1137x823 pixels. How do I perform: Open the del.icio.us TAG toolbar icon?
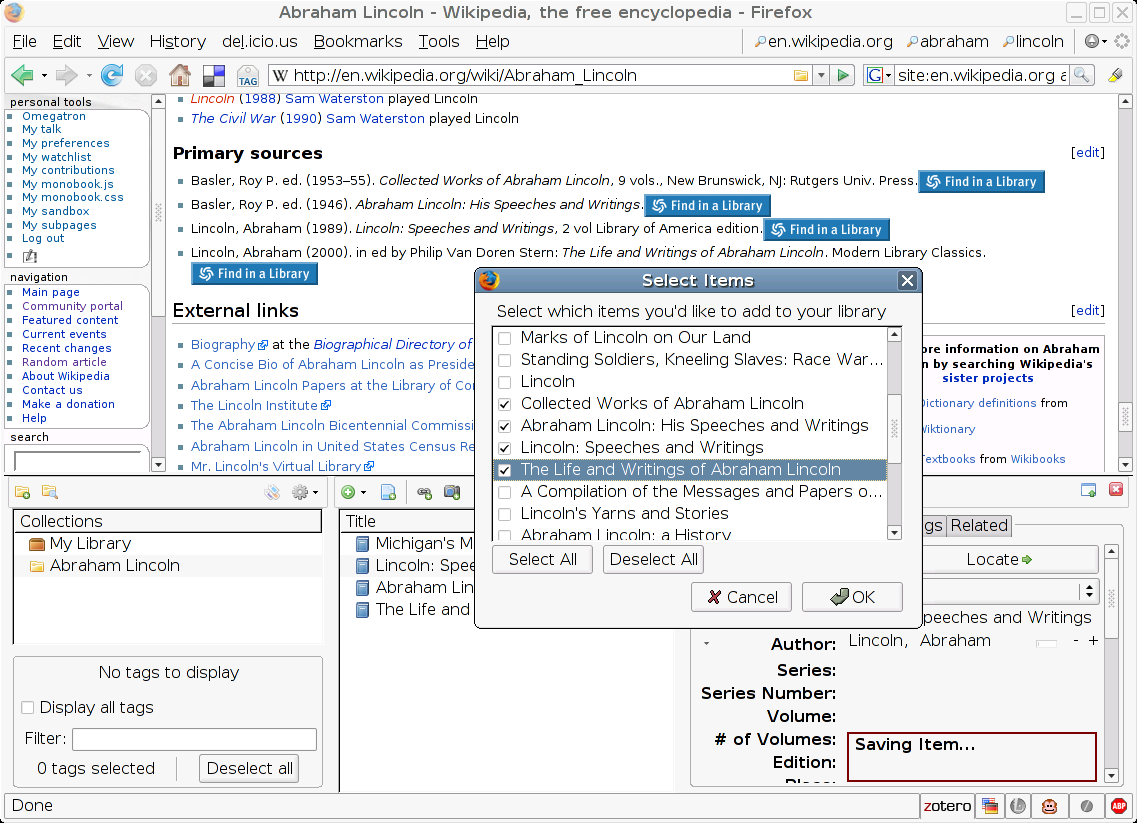tap(247, 75)
